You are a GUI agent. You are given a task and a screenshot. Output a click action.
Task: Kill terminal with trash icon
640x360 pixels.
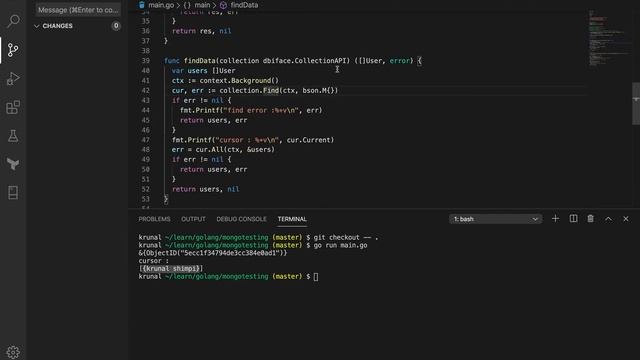pos(591,219)
